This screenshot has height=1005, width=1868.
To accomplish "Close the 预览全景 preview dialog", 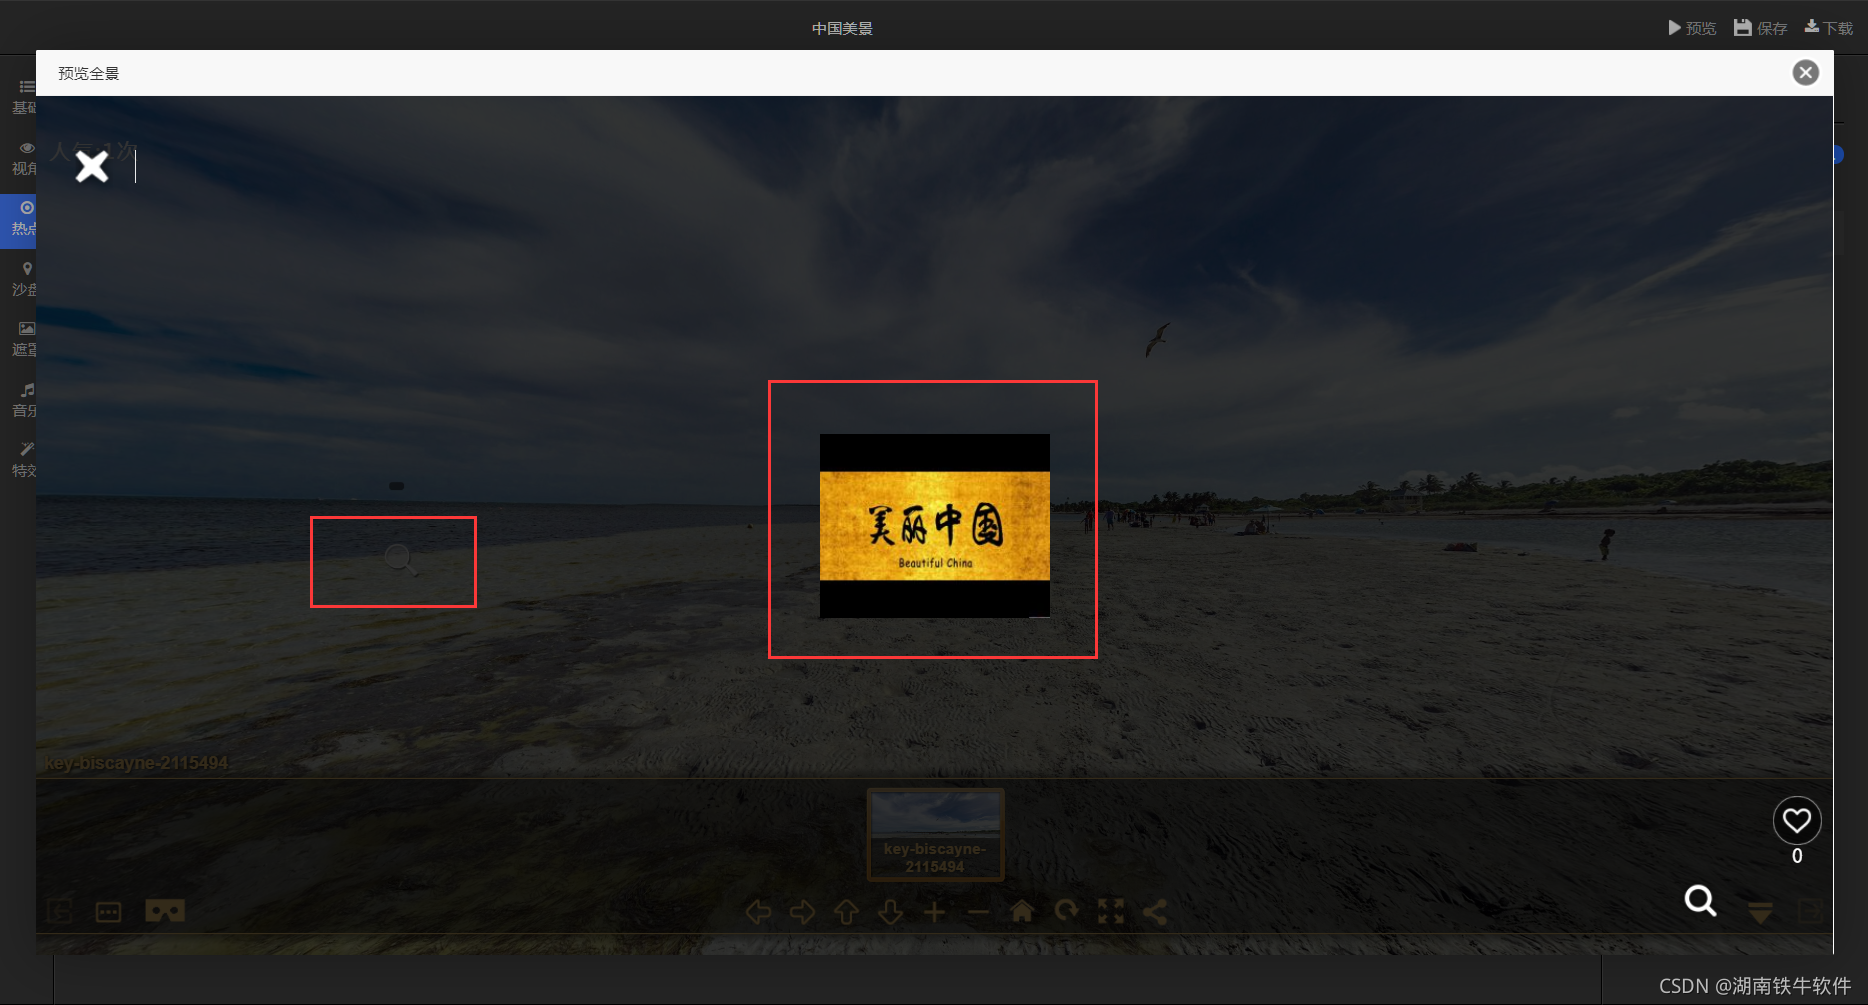I will tap(1805, 72).
